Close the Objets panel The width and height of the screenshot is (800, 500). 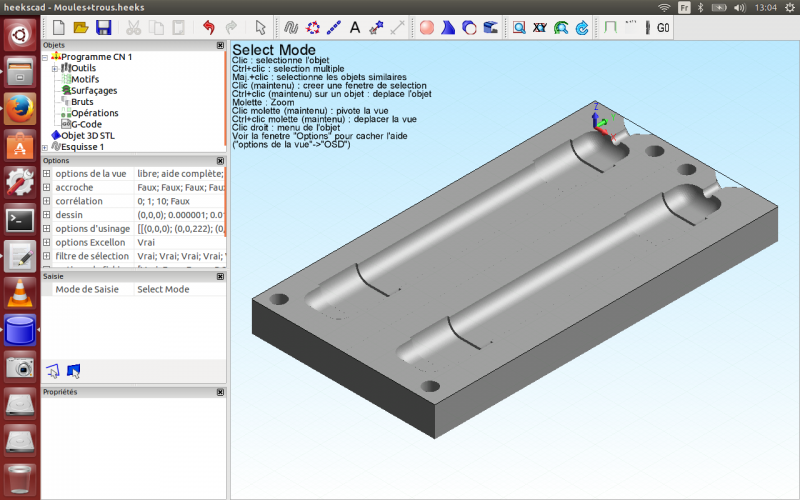[220, 45]
